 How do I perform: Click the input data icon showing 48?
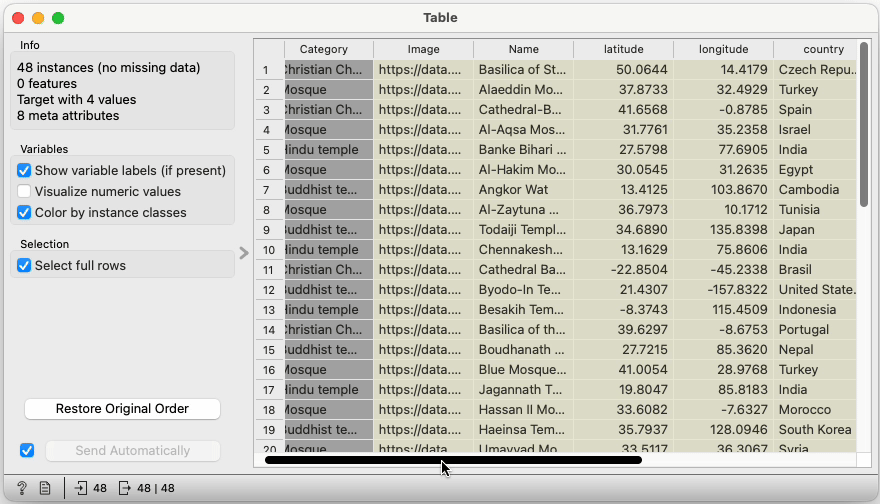[91, 488]
